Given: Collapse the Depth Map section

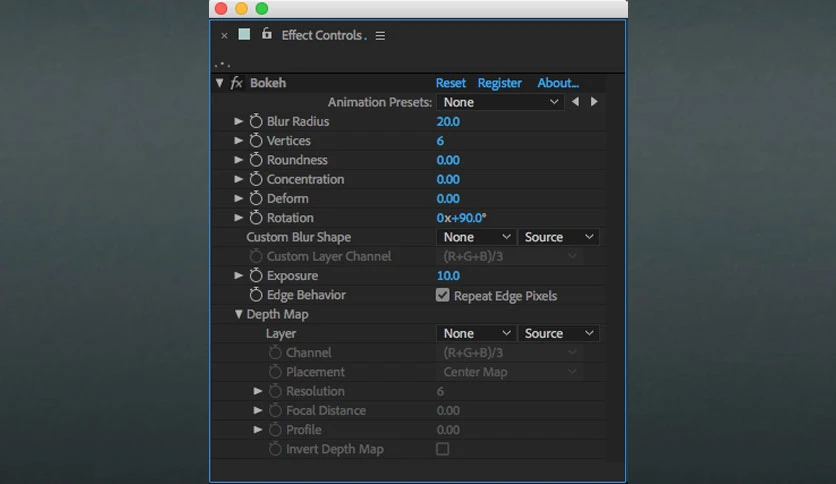Looking at the screenshot, I should (238, 314).
